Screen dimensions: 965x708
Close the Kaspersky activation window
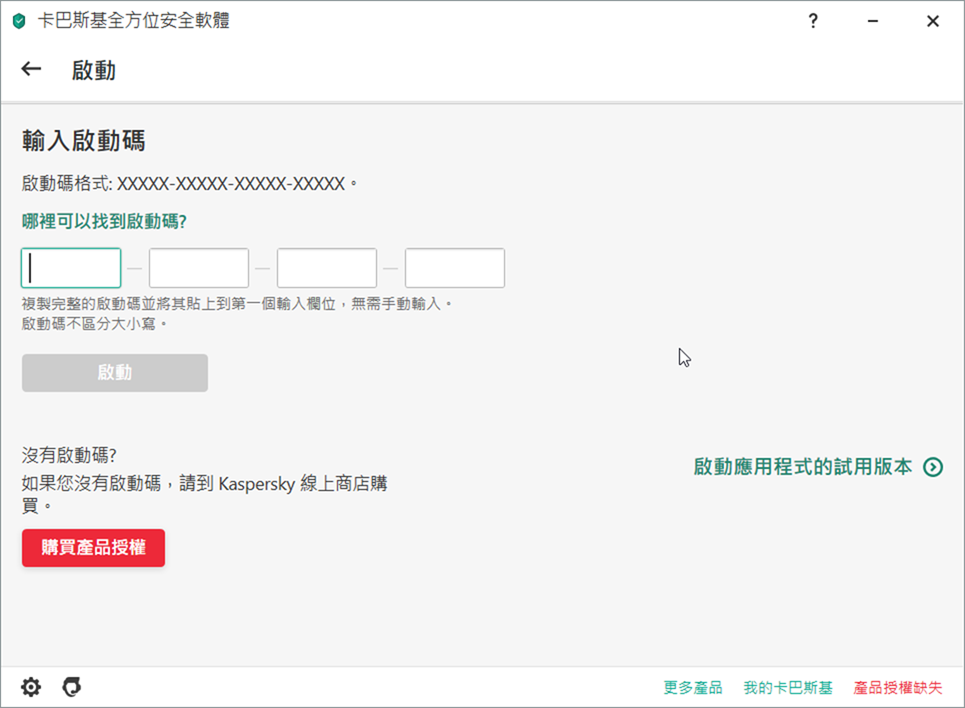pos(932,21)
